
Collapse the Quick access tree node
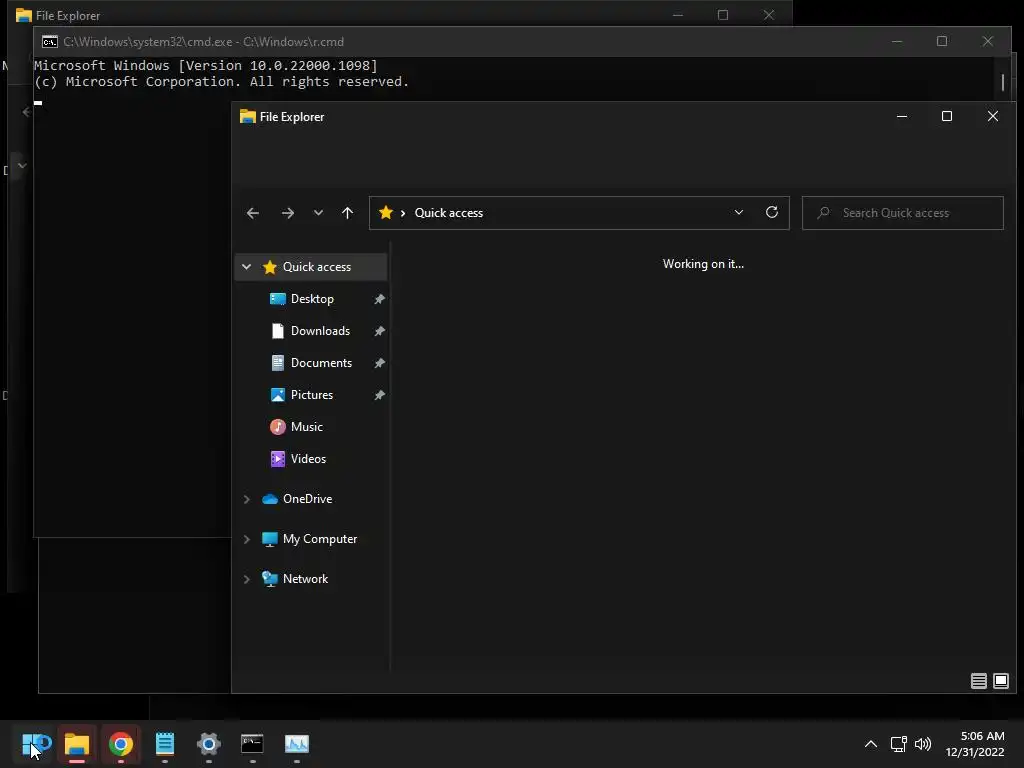pos(246,266)
